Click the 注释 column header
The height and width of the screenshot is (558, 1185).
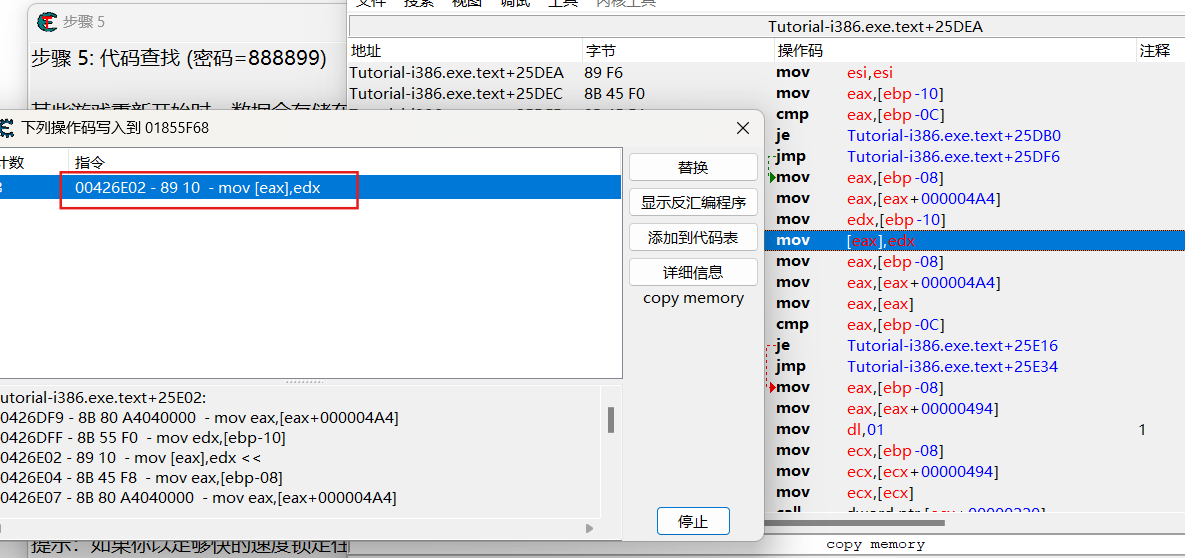[x=1154, y=51]
